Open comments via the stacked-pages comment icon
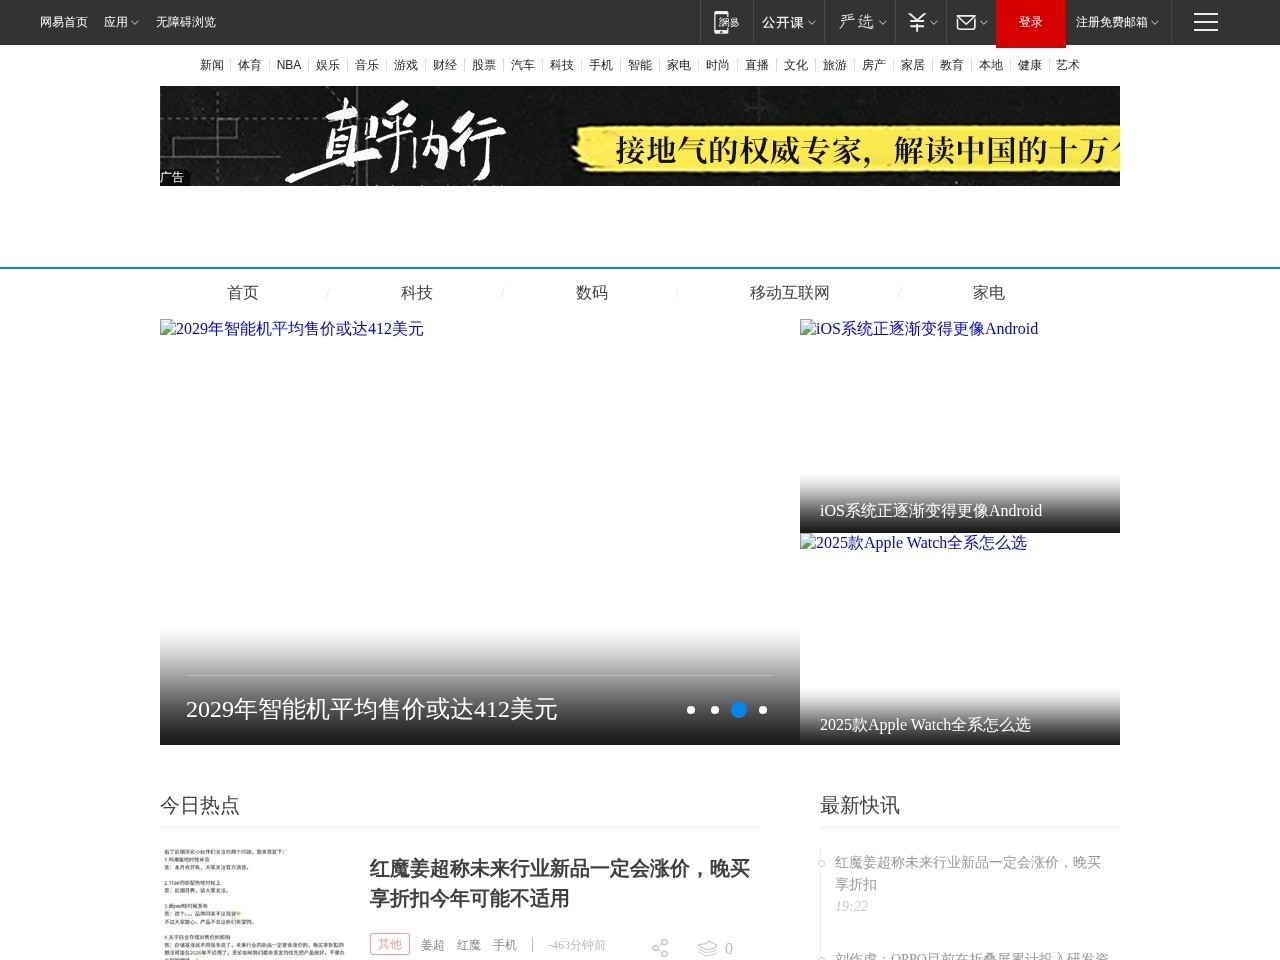This screenshot has width=1280, height=960. point(708,948)
